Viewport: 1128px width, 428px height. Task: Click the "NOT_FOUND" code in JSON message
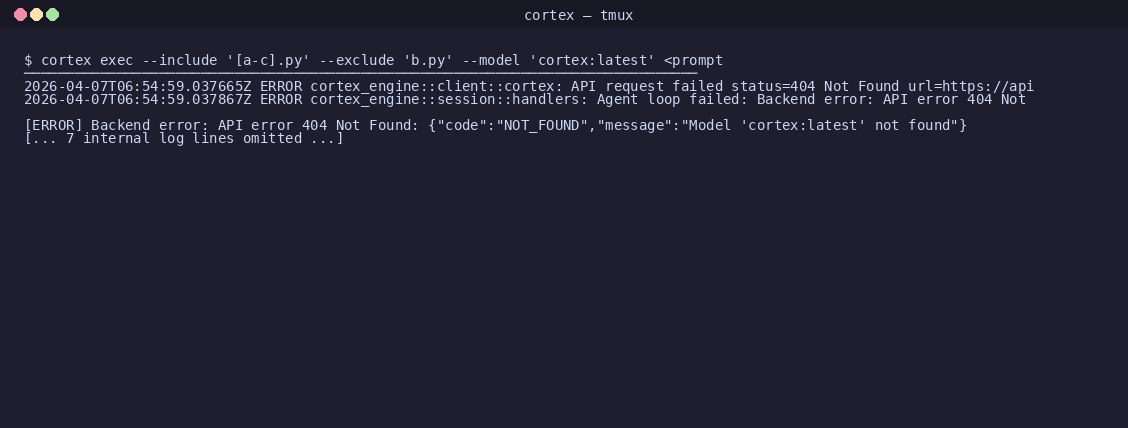[537, 125]
